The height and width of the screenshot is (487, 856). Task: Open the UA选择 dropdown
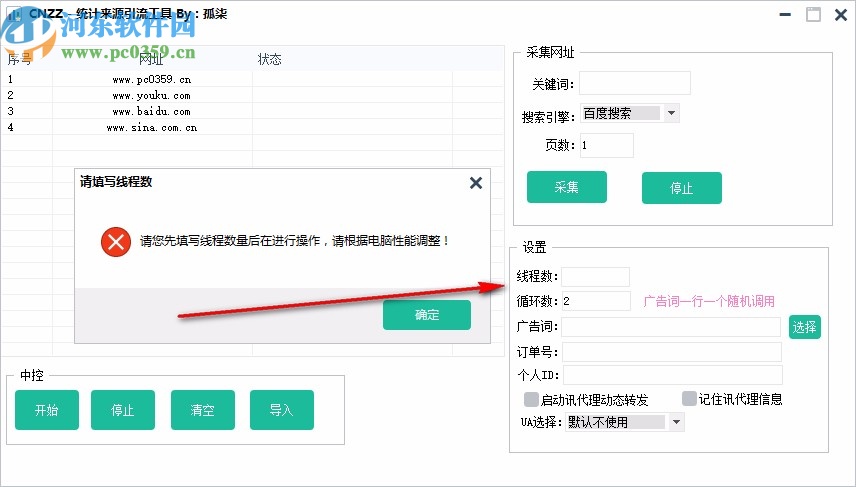click(x=677, y=421)
